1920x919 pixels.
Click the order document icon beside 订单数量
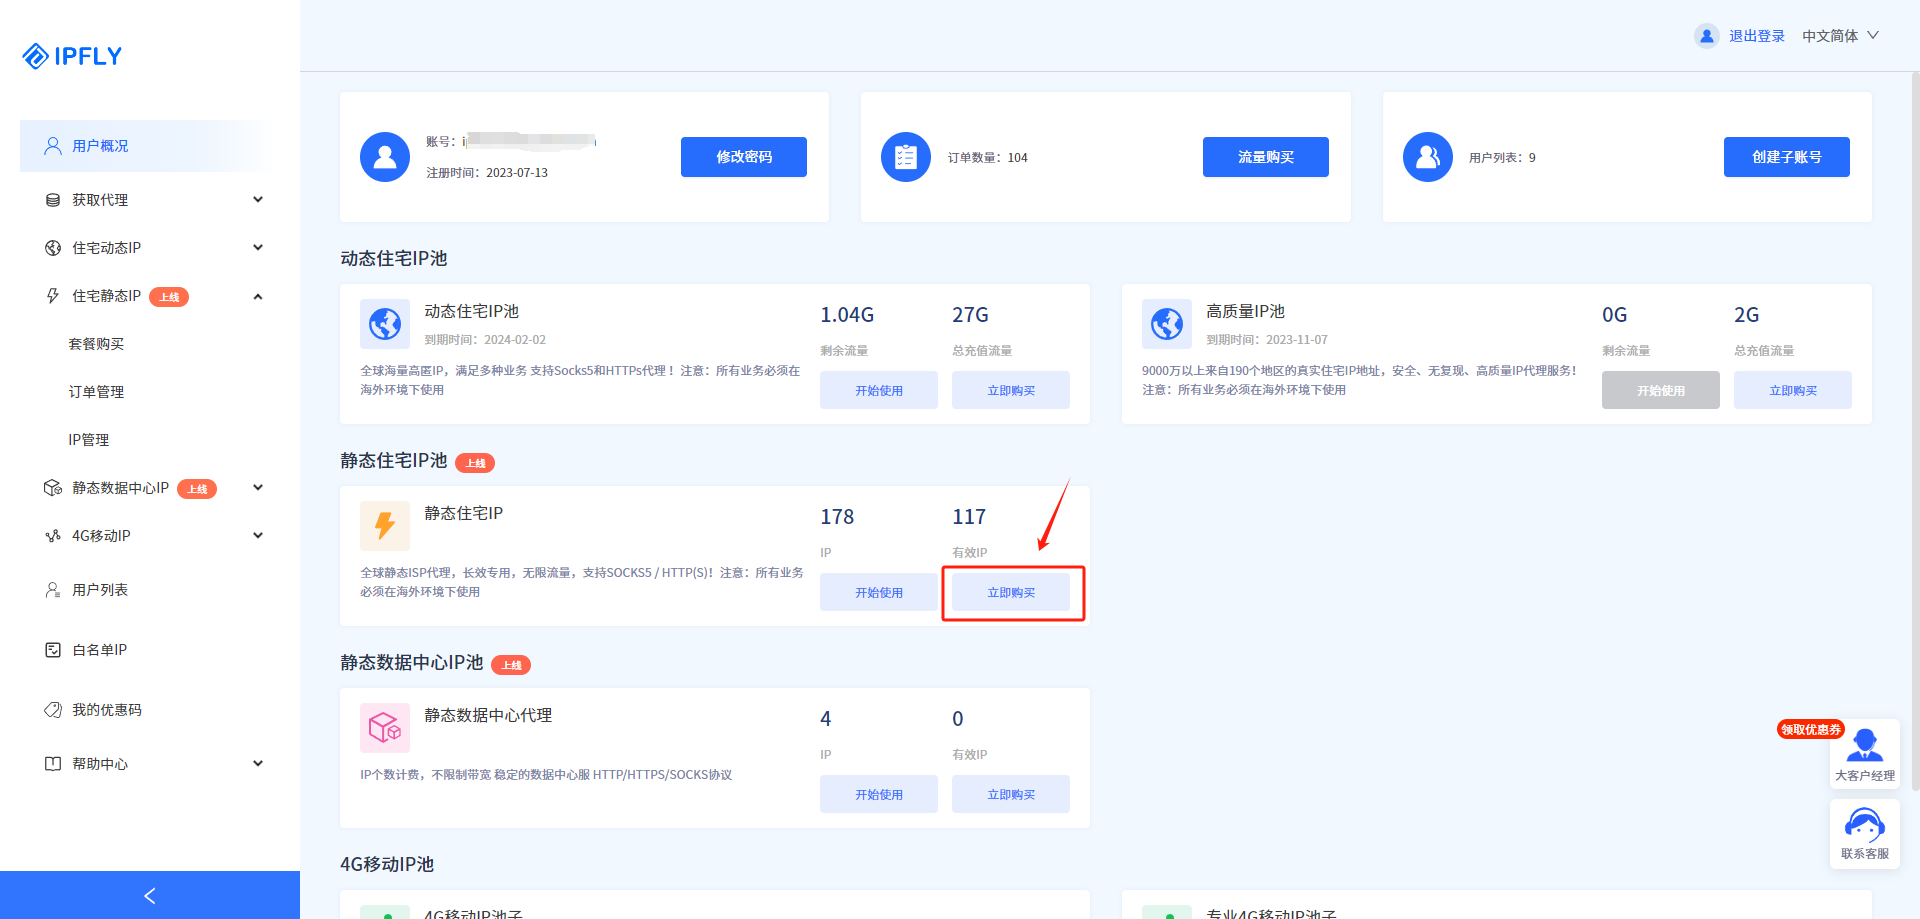coord(905,156)
